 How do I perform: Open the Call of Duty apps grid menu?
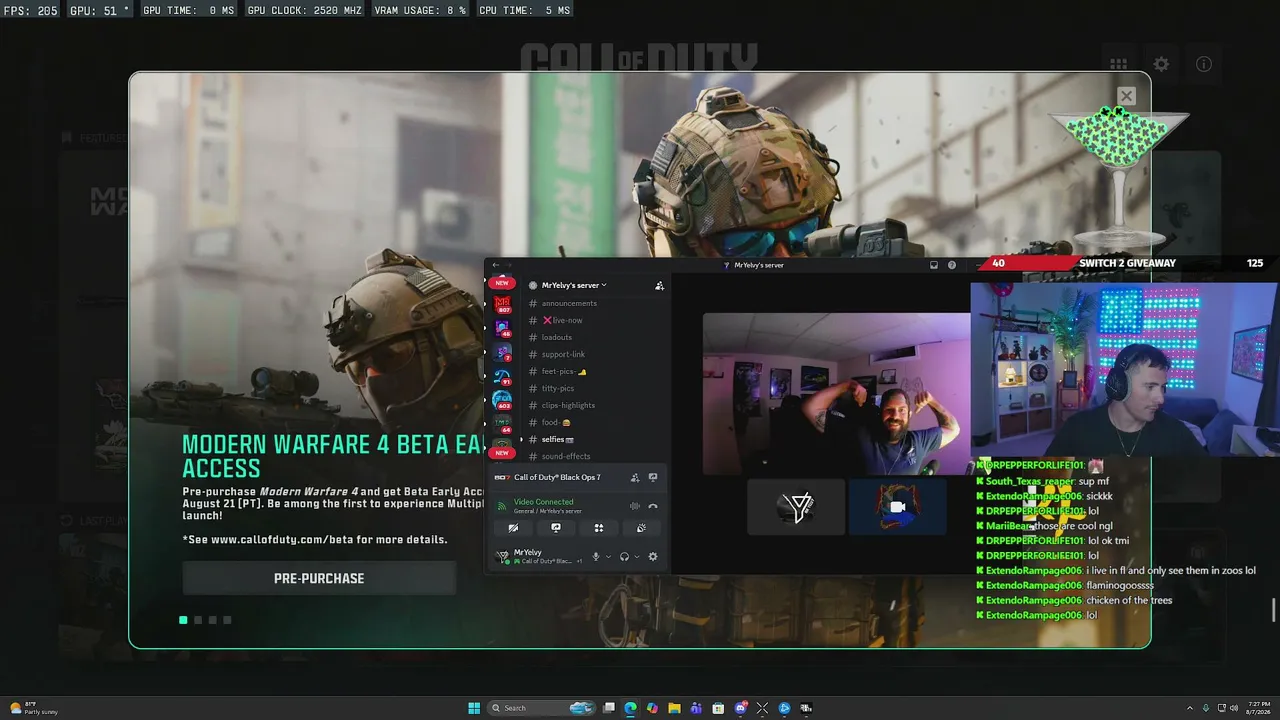click(x=1118, y=64)
